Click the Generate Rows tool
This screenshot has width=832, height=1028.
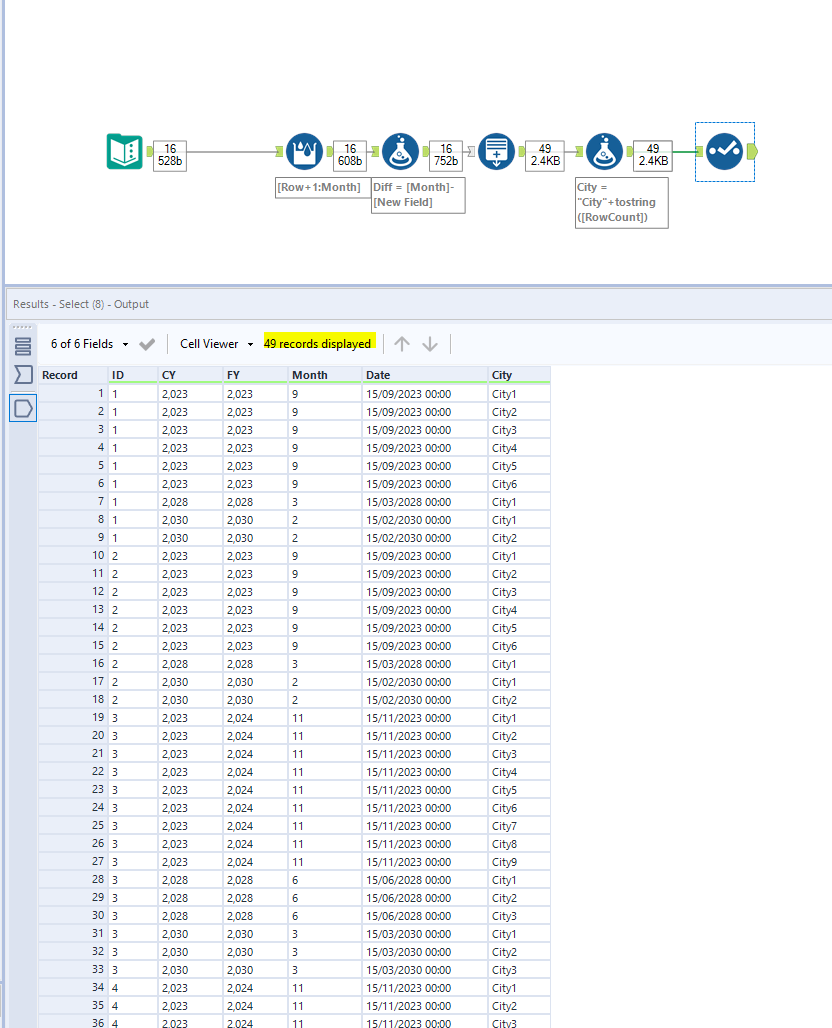(x=496, y=151)
